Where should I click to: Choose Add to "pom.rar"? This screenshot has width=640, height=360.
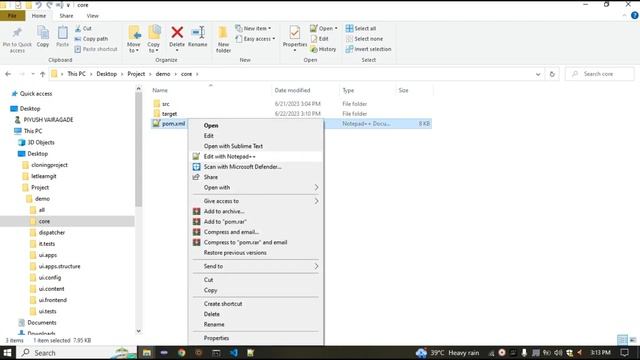point(256,222)
